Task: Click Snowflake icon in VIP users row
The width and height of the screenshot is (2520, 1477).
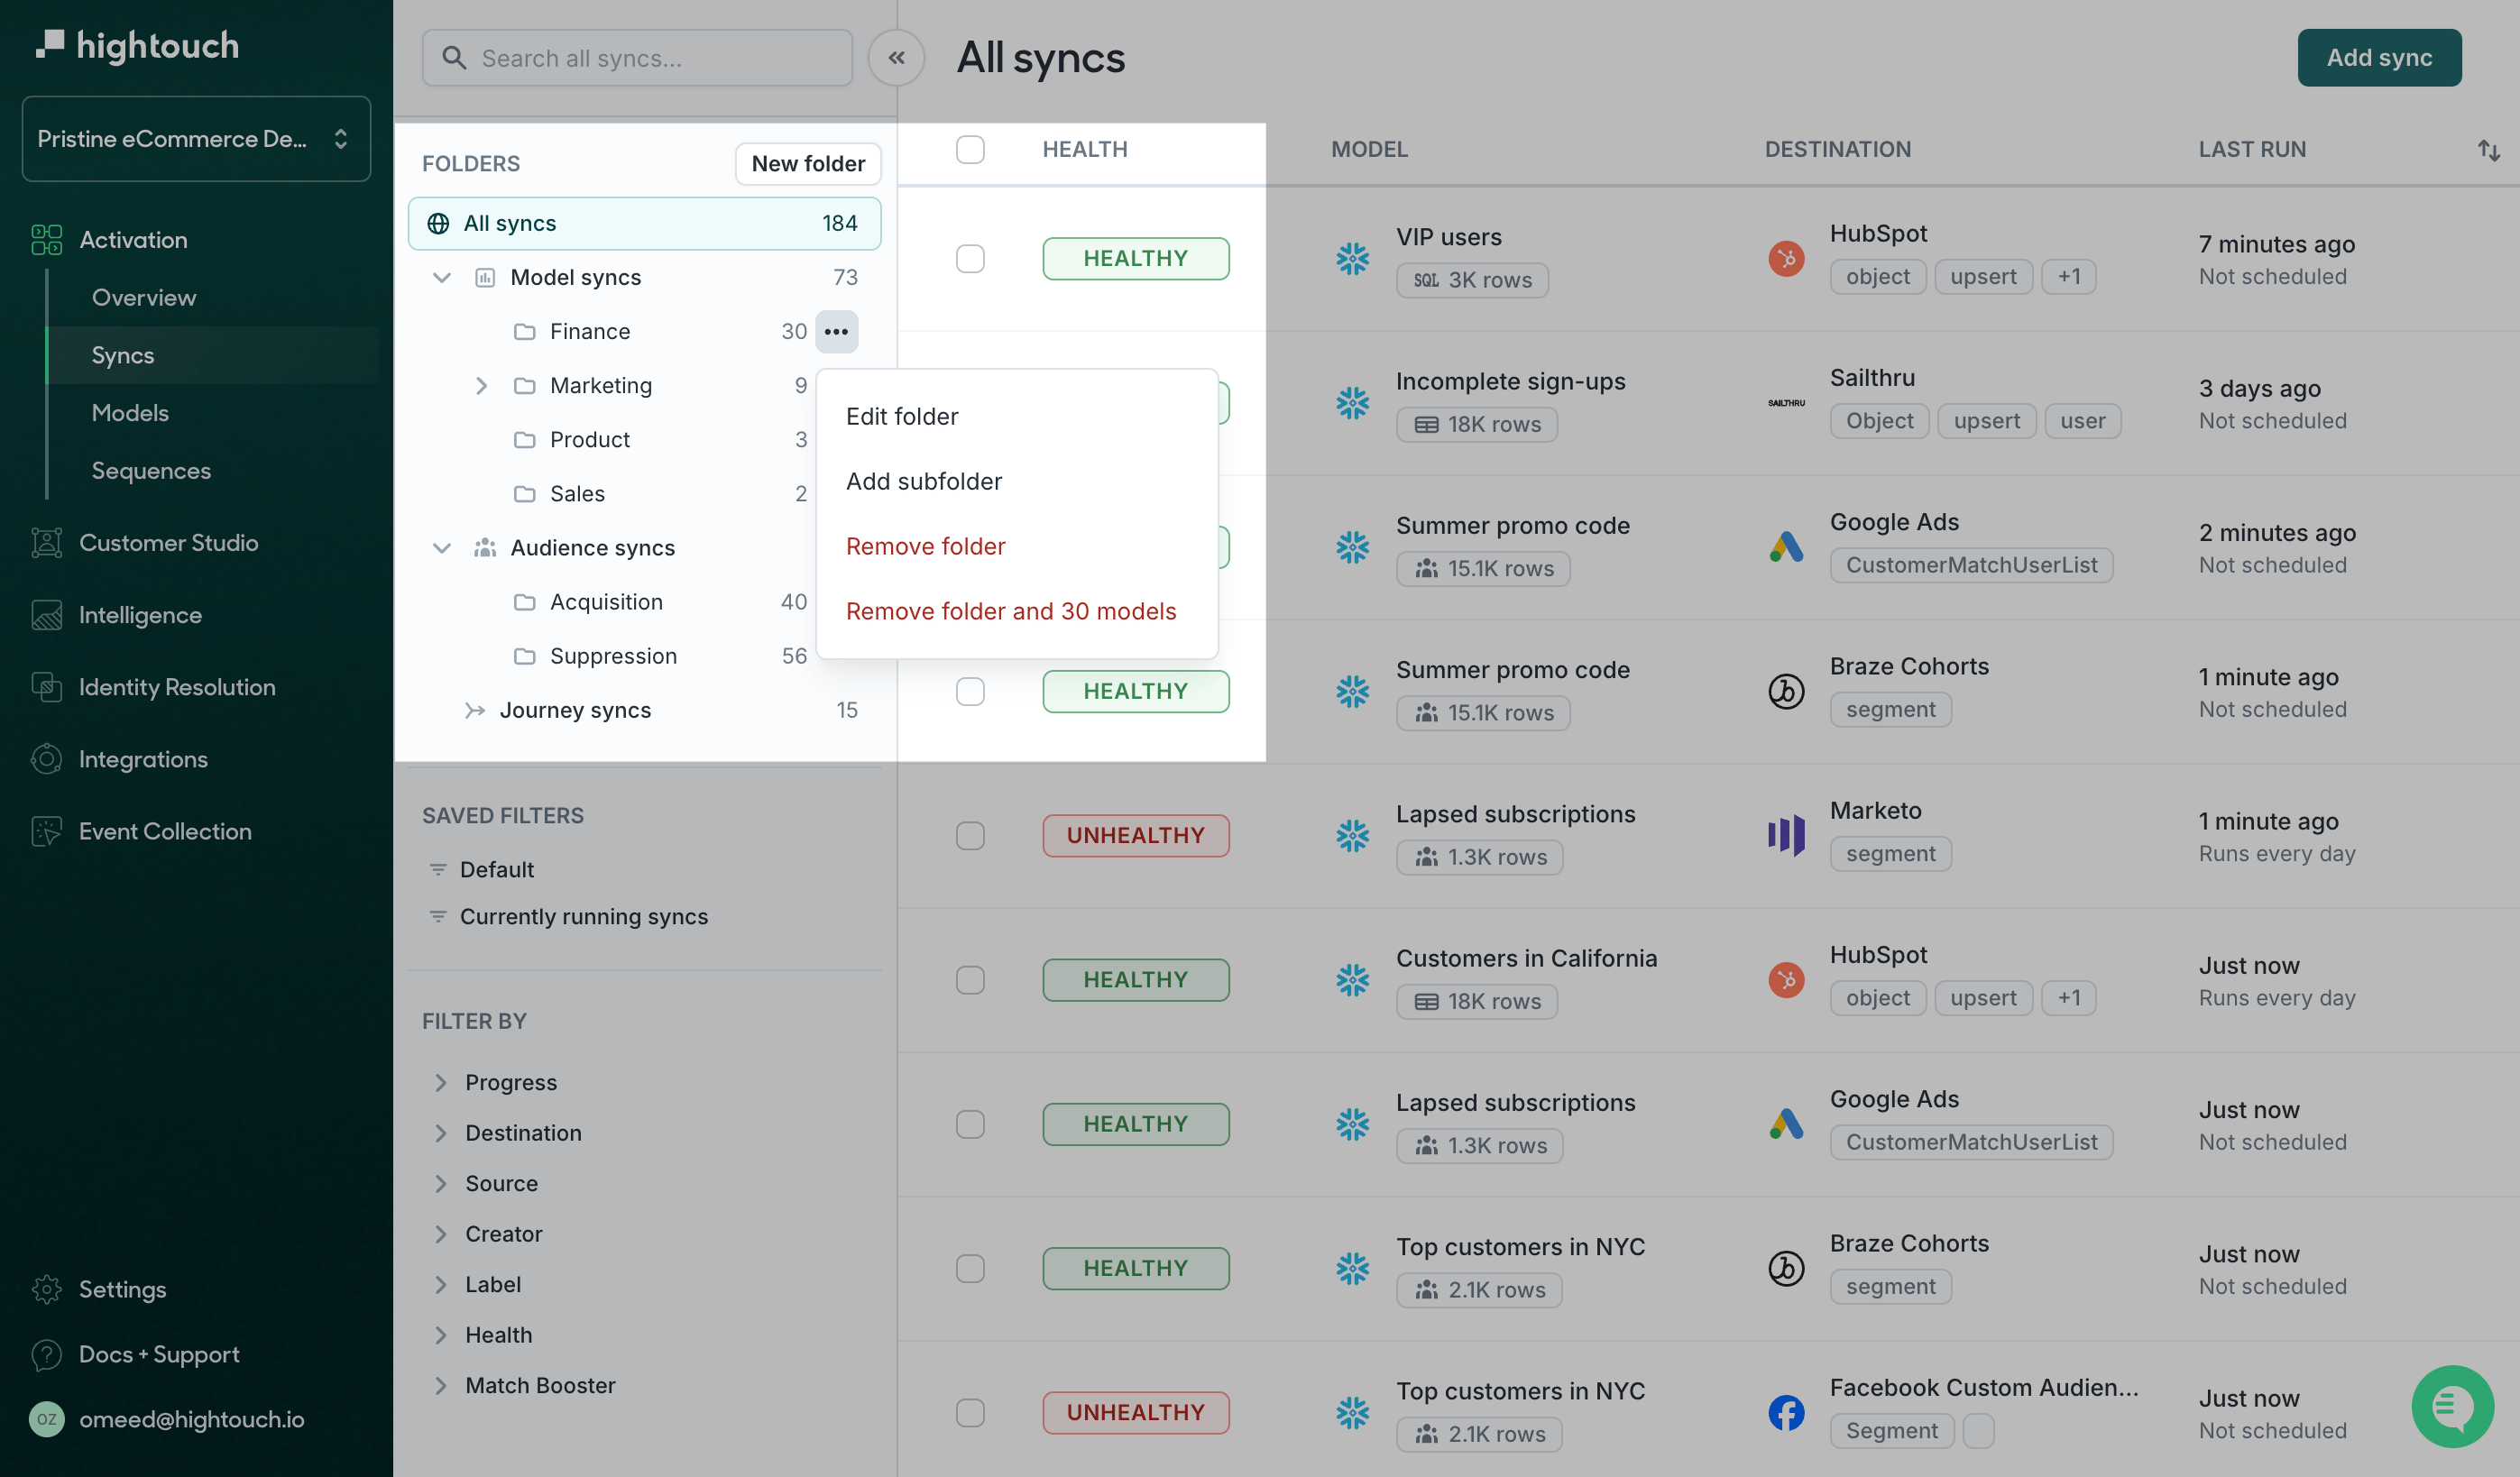Action: coord(1352,259)
